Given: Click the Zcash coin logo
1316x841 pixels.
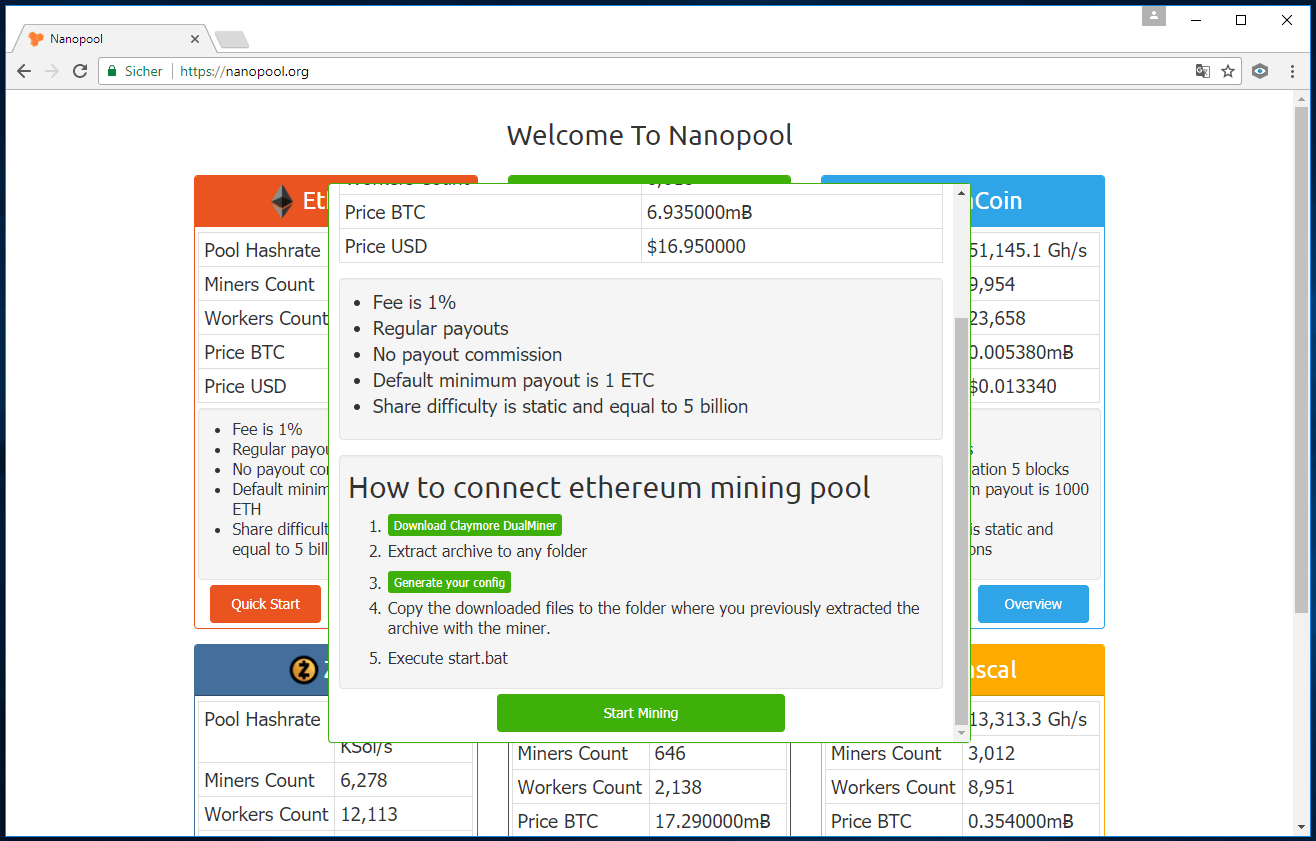Looking at the screenshot, I should pos(304,670).
